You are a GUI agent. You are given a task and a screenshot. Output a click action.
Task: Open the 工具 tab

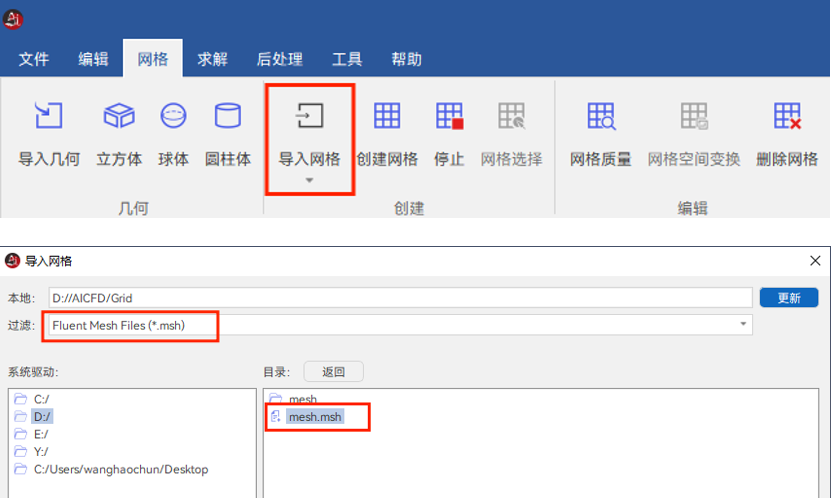(x=347, y=59)
